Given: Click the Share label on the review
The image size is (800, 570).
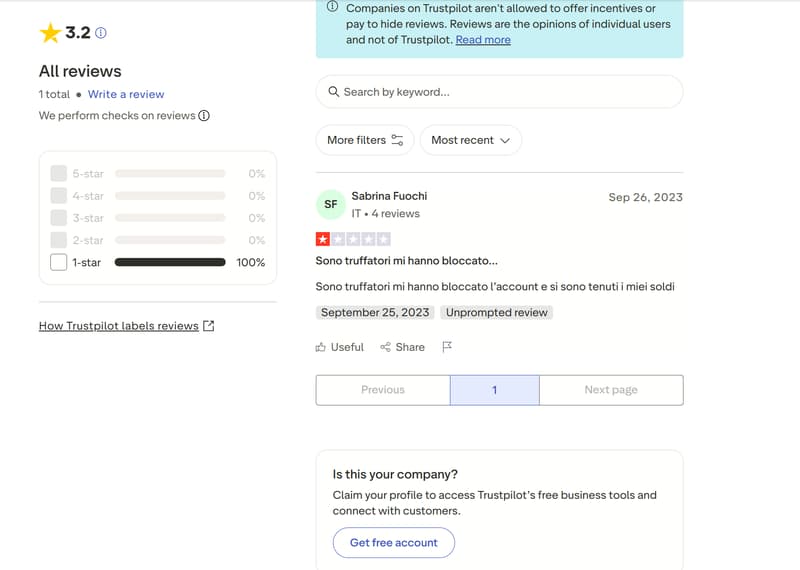Looking at the screenshot, I should (x=410, y=347).
